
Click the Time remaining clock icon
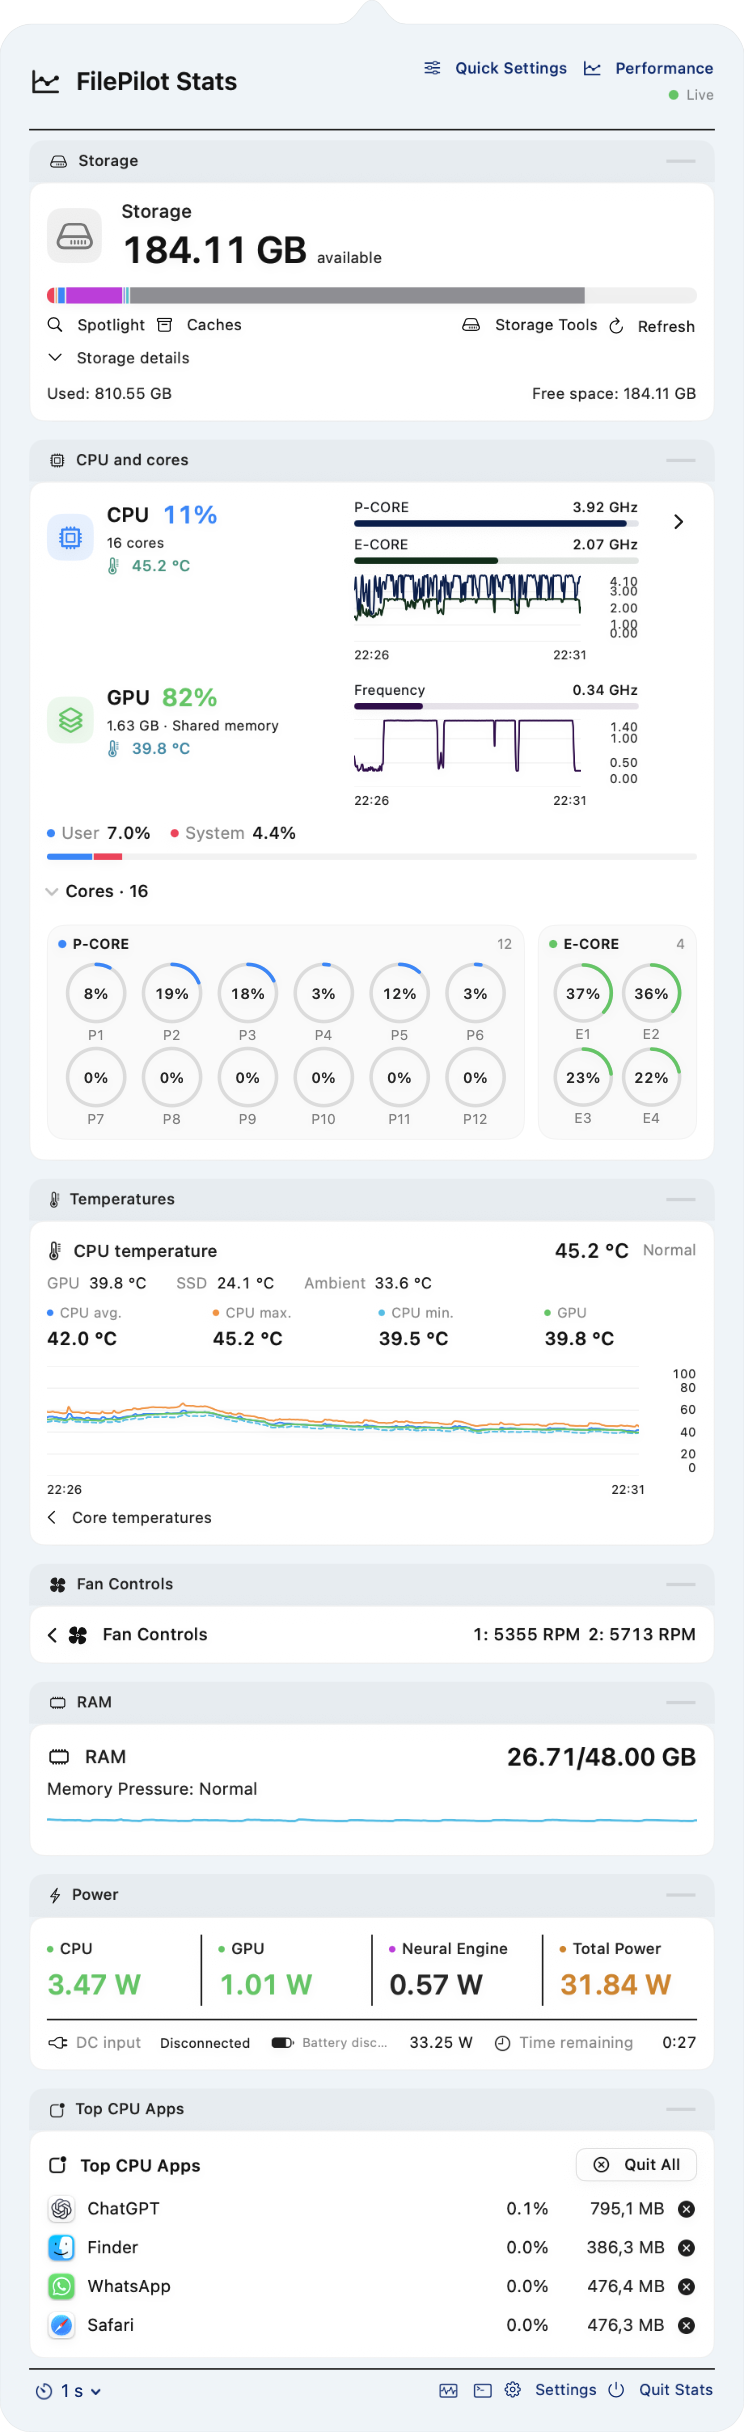(x=503, y=2043)
